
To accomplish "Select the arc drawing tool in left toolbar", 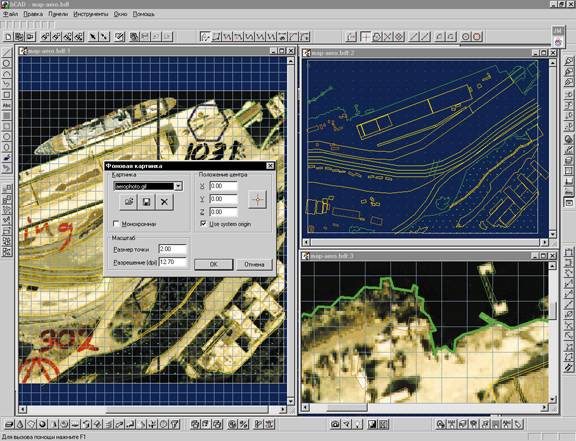I will pos(7,74).
